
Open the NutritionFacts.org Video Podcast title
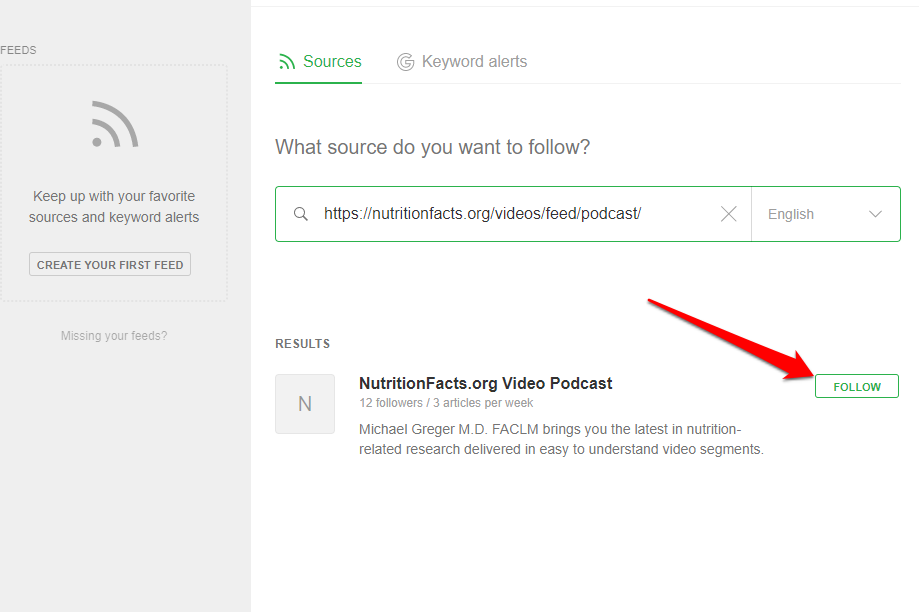point(485,383)
